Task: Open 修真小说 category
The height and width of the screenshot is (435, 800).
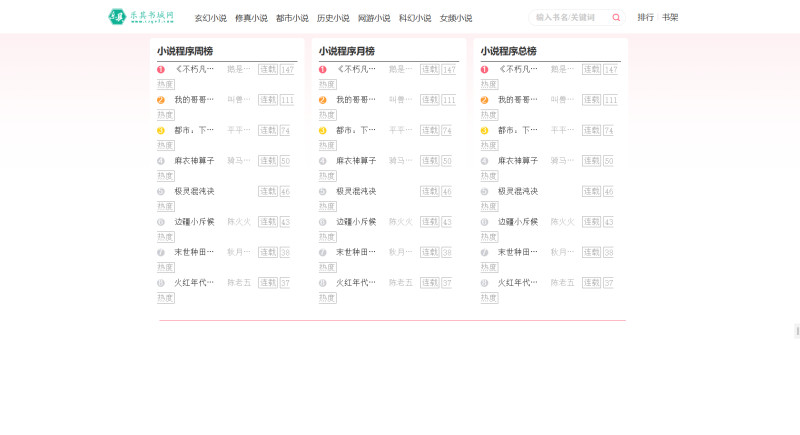Action: point(252,18)
